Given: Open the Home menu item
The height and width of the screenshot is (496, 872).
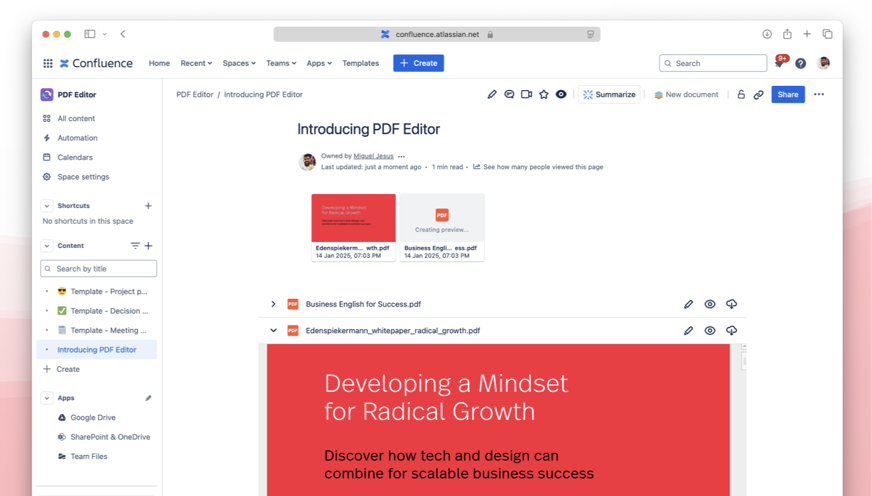Looking at the screenshot, I should (159, 63).
